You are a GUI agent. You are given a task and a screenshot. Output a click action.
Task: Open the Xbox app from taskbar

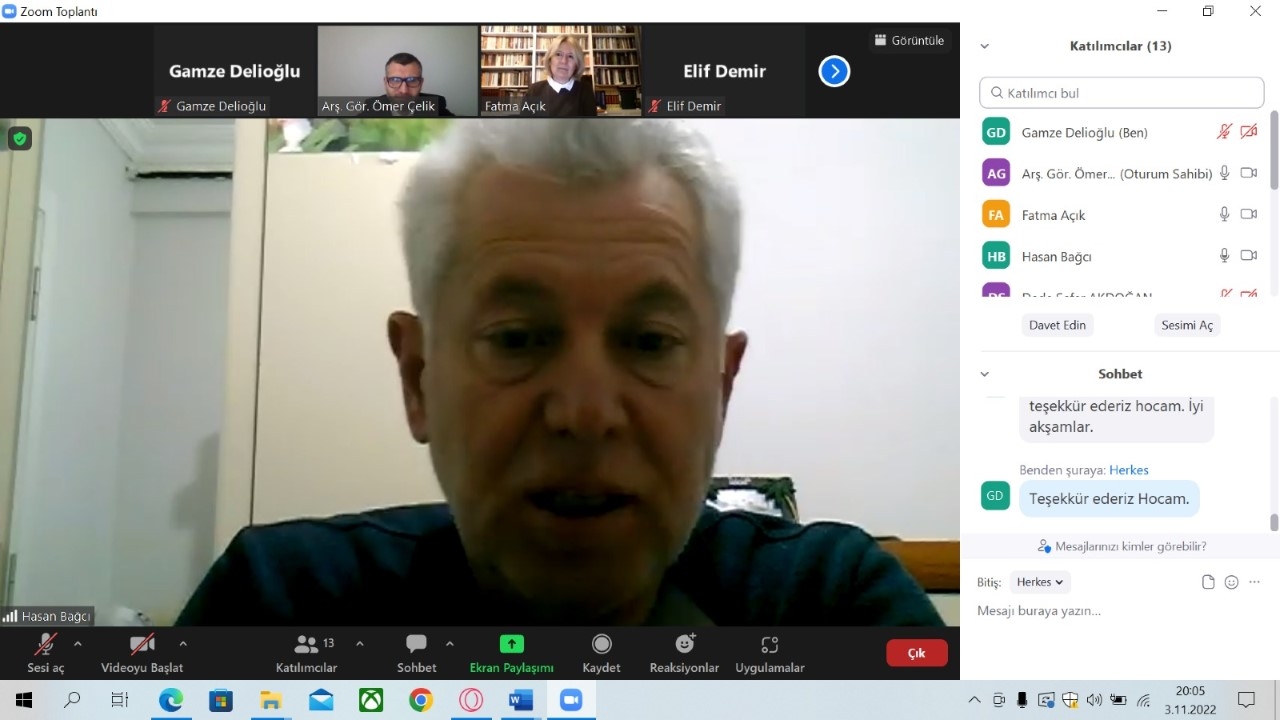[x=371, y=700]
